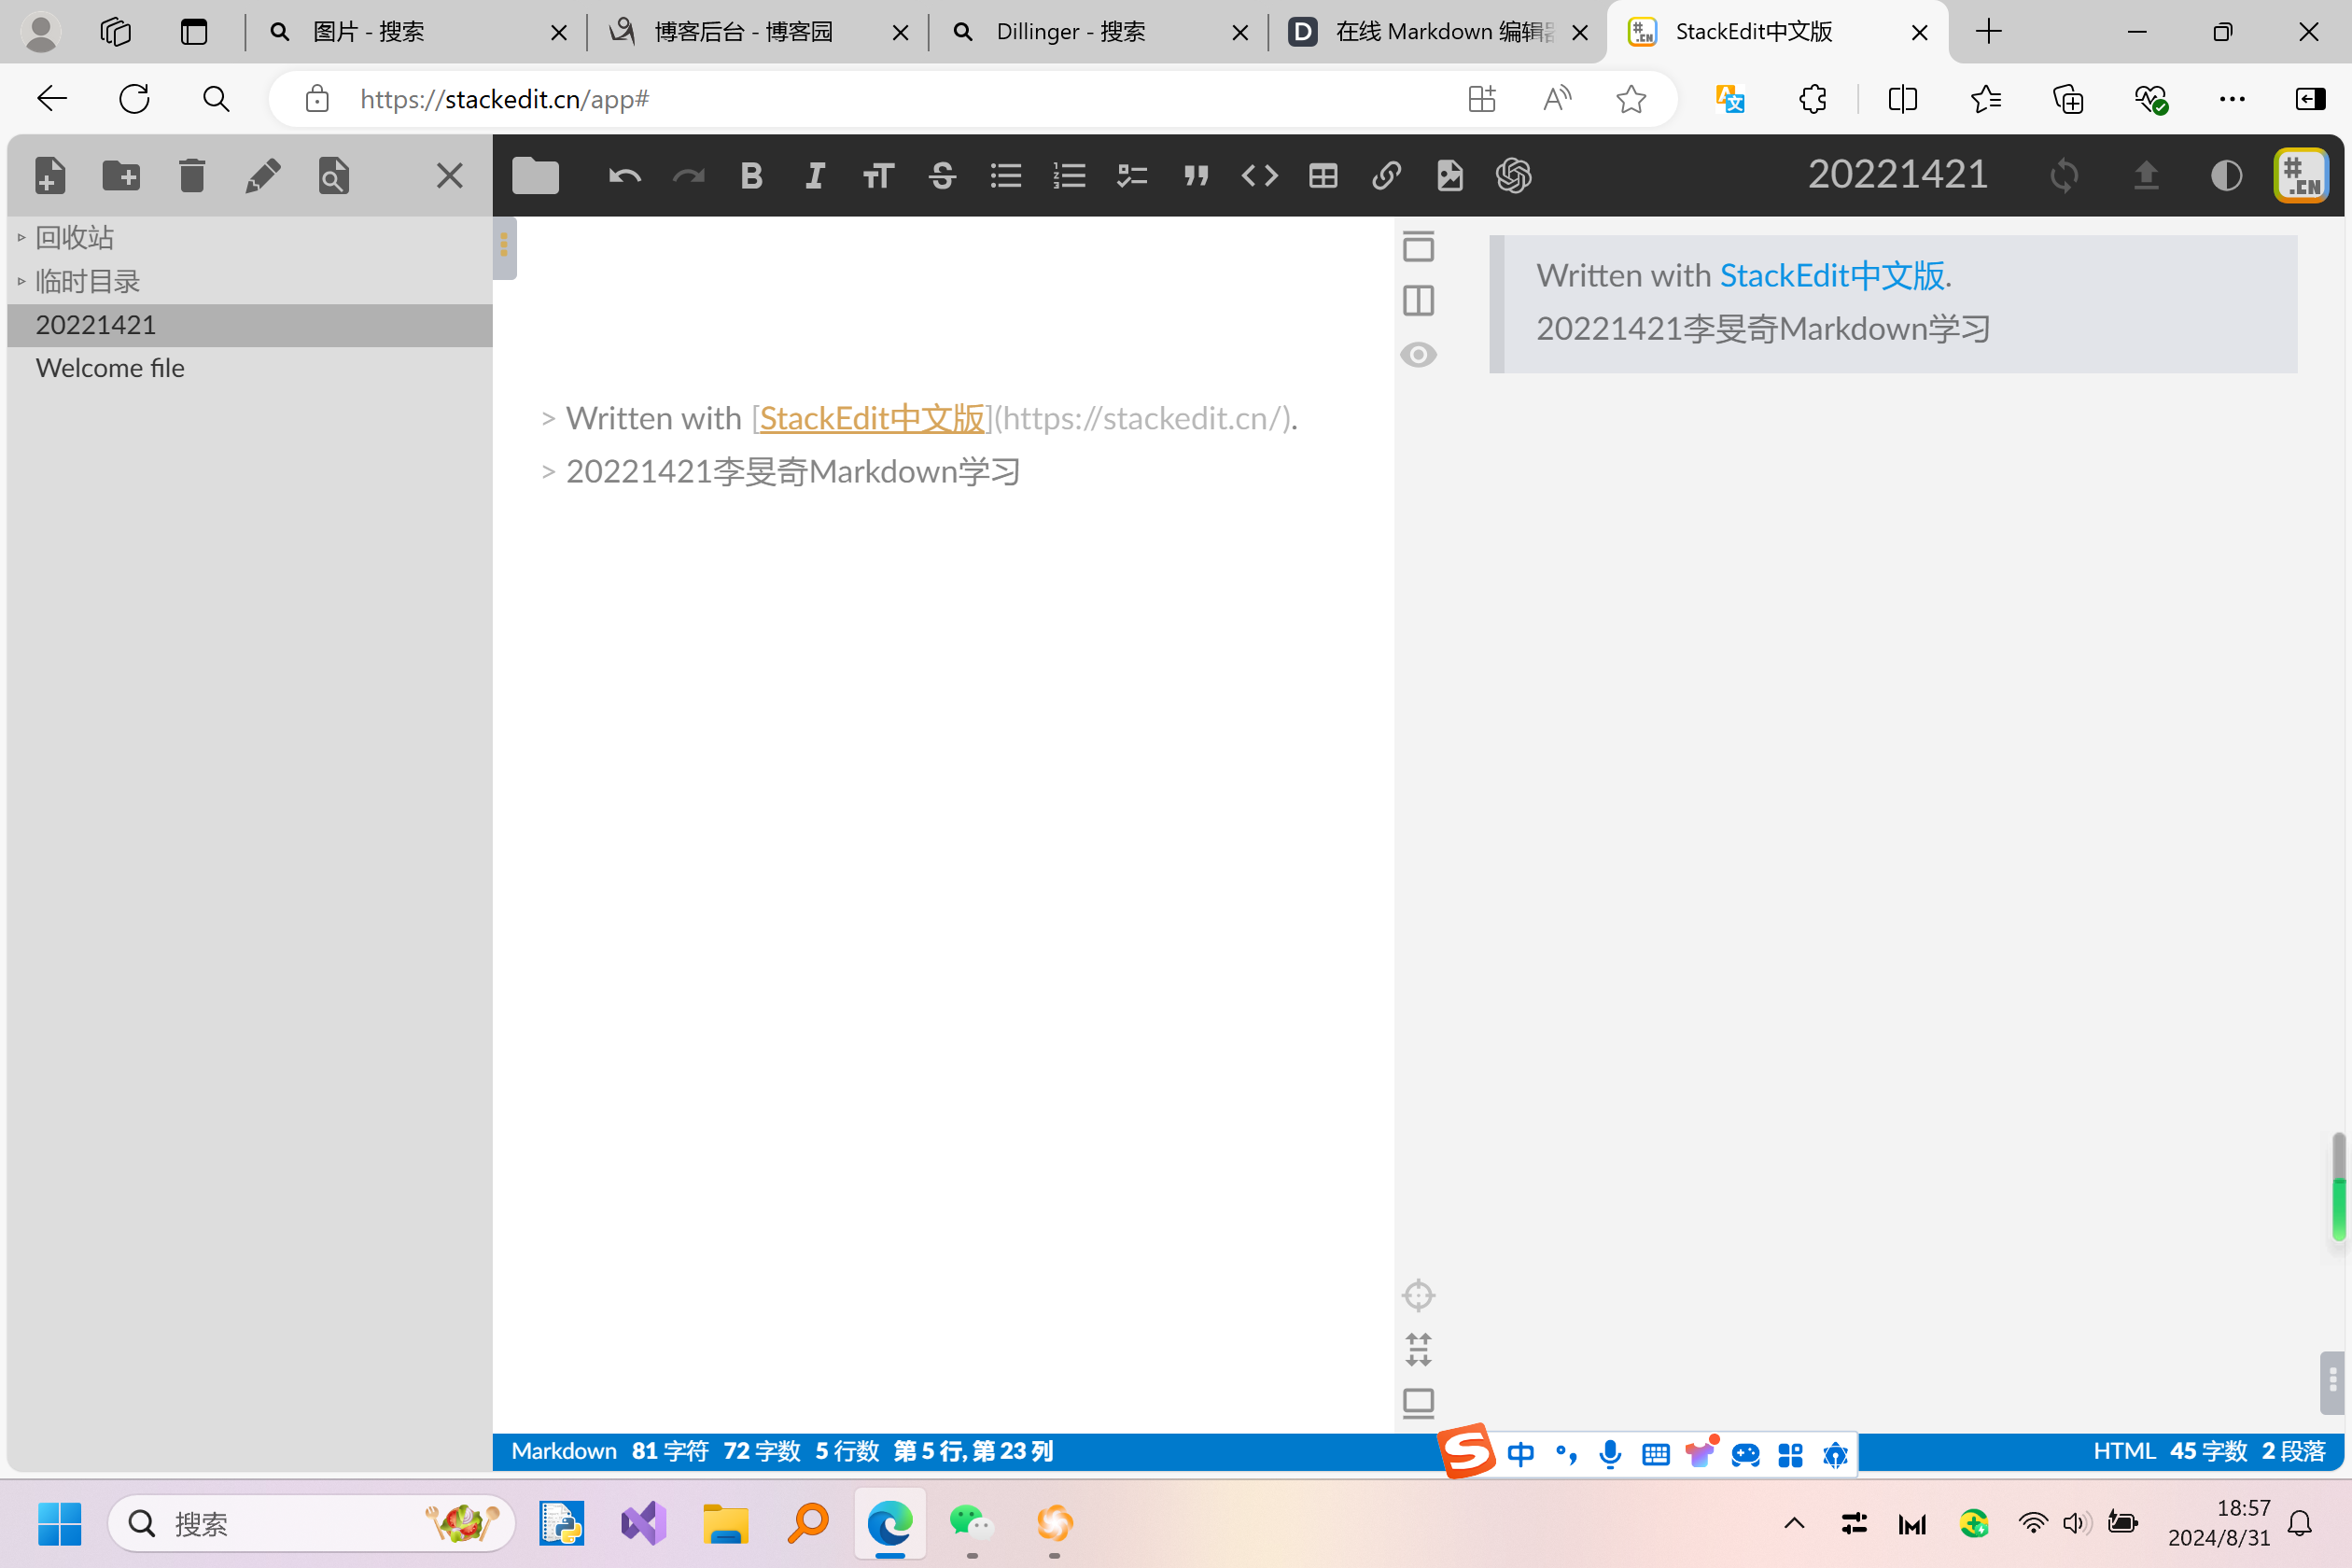Open the ChatGPT assistant icon

pos(1514,176)
